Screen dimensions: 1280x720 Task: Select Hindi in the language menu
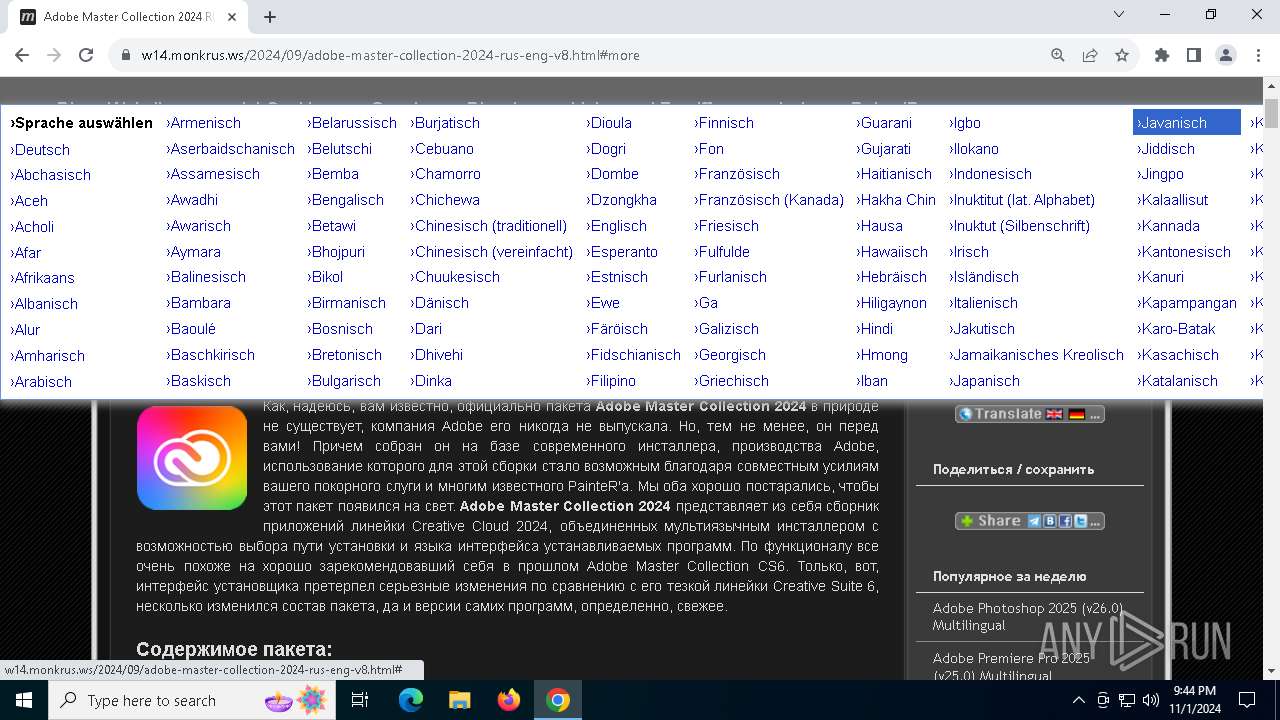[875, 329]
